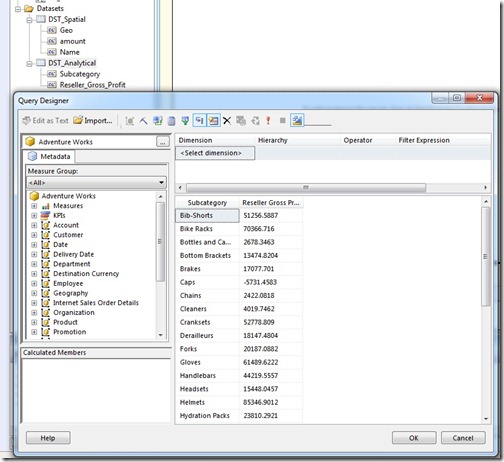Switch to the Metadata tab
This screenshot has height=462, width=504.
pos(49,156)
